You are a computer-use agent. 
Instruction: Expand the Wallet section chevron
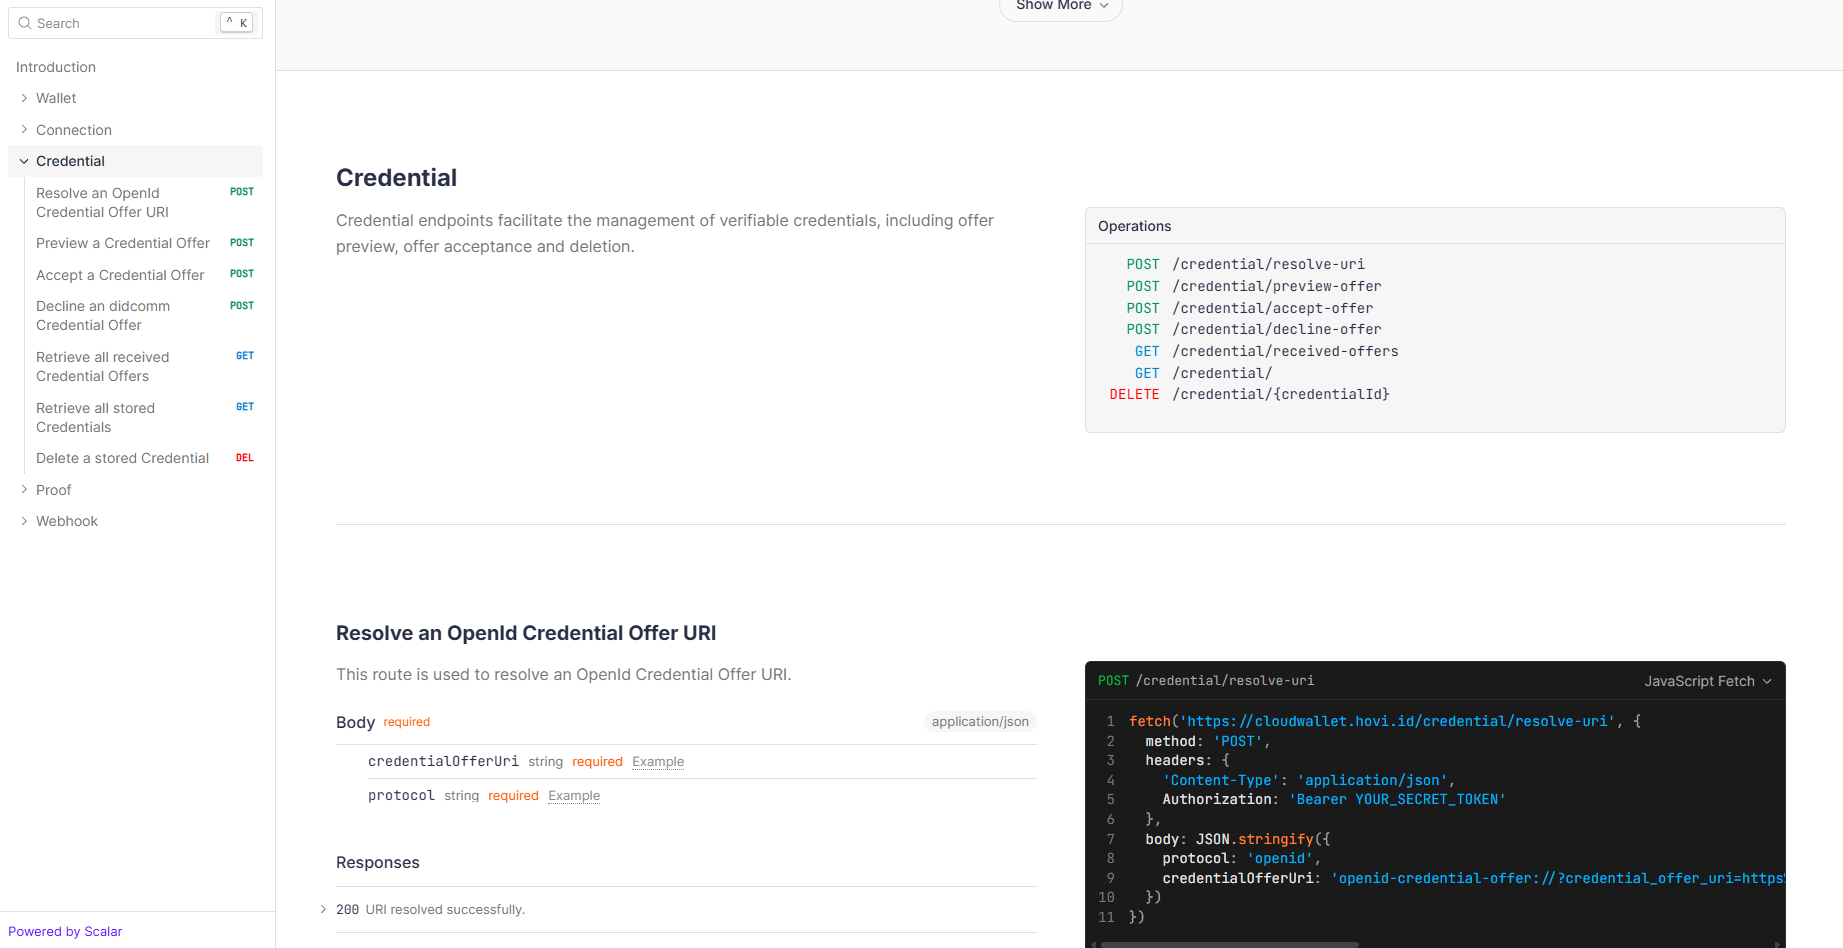(24, 98)
